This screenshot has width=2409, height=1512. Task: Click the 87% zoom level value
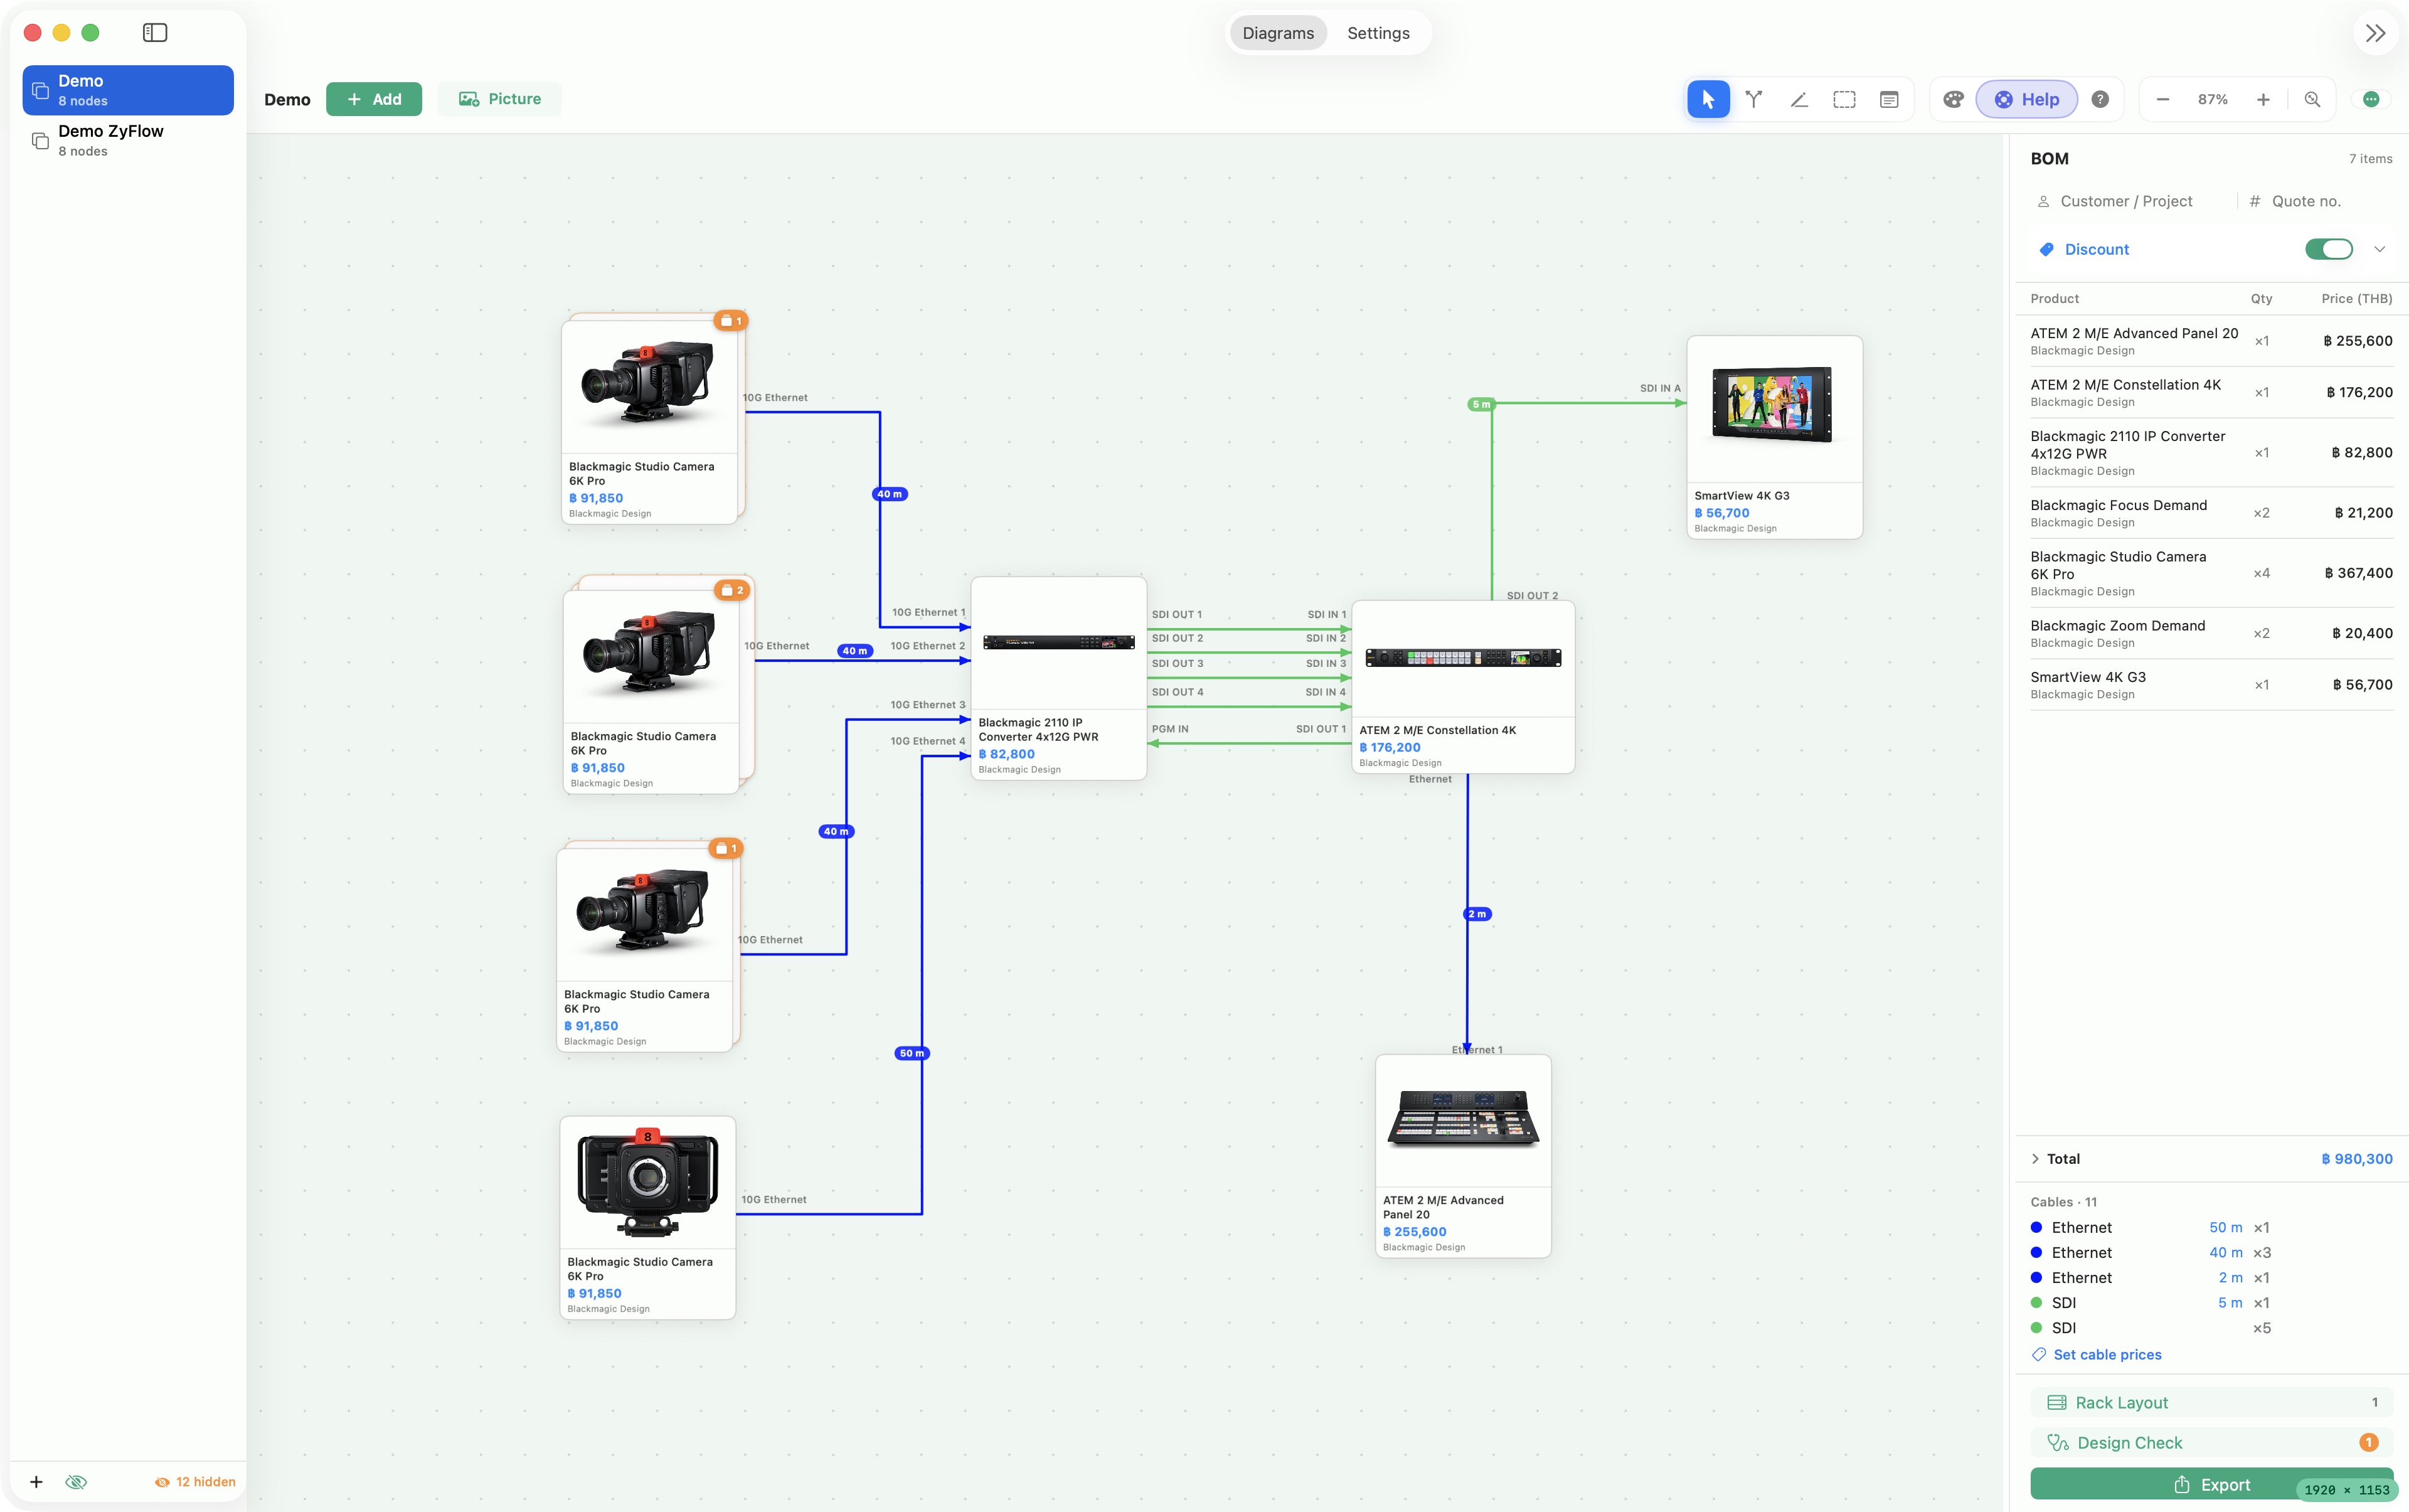coord(2213,99)
